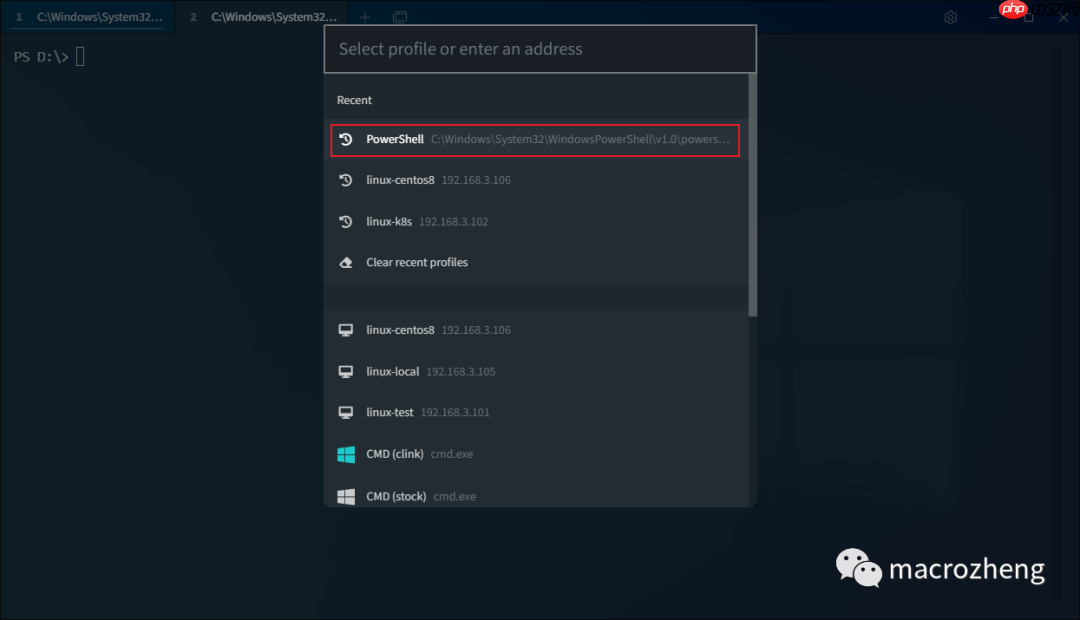Click history icon beside PowerShell entry
The image size is (1080, 620).
pyautogui.click(x=346, y=139)
